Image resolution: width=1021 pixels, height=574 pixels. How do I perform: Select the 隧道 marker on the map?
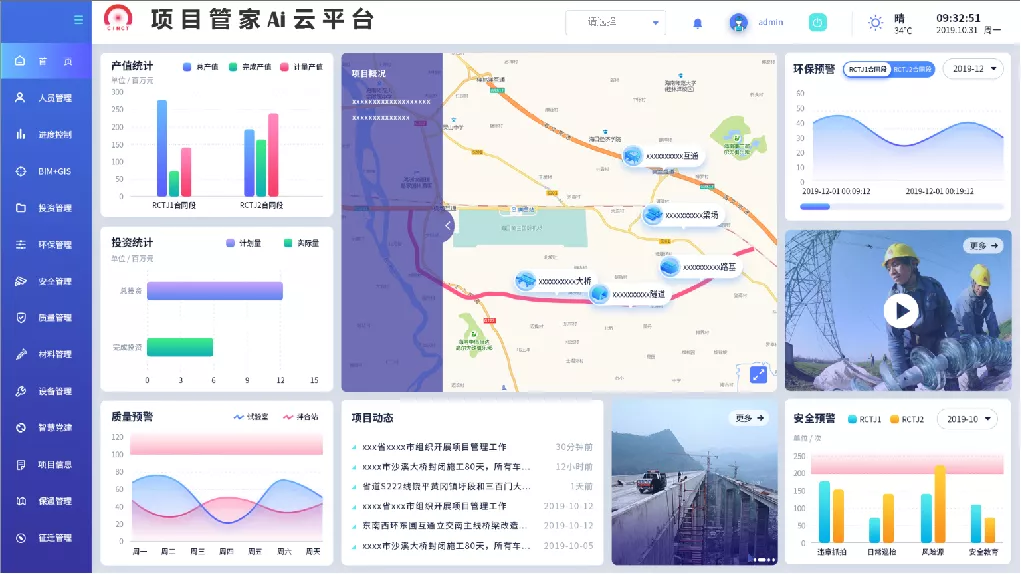(x=599, y=294)
